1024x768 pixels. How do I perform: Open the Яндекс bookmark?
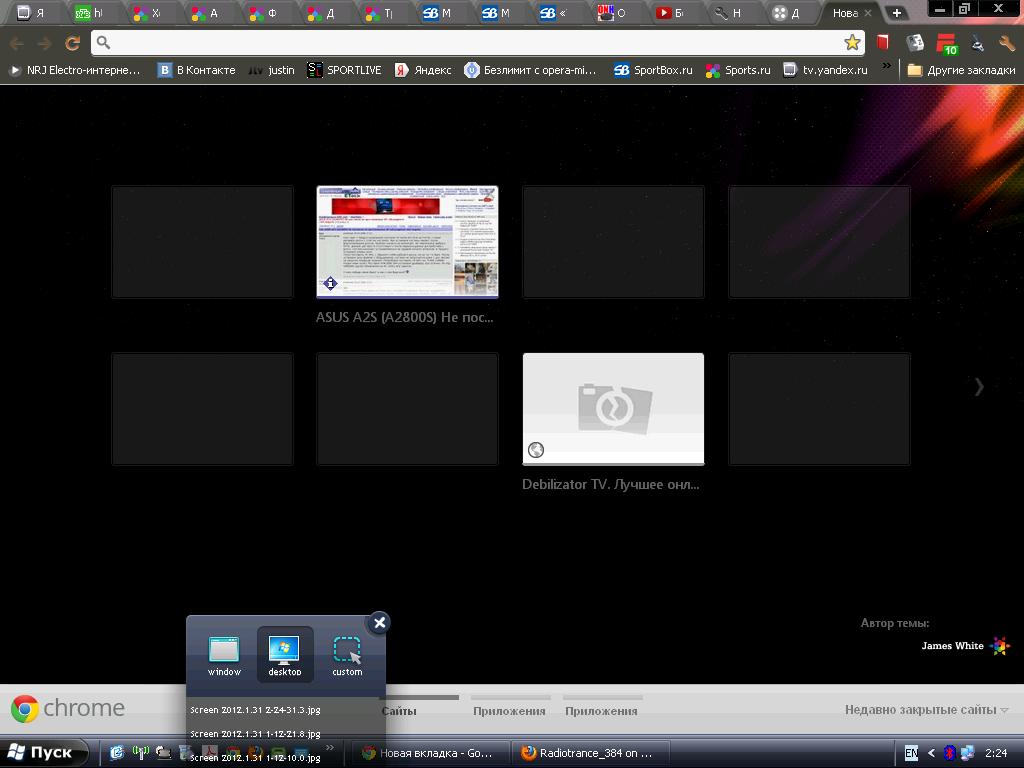[x=423, y=70]
